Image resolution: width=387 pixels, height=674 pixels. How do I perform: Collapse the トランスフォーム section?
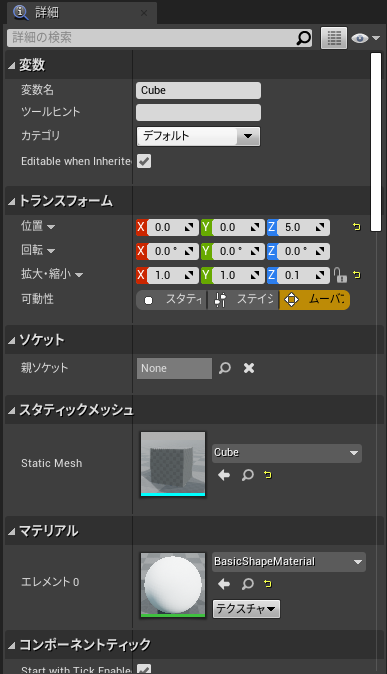pyautogui.click(x=12, y=201)
